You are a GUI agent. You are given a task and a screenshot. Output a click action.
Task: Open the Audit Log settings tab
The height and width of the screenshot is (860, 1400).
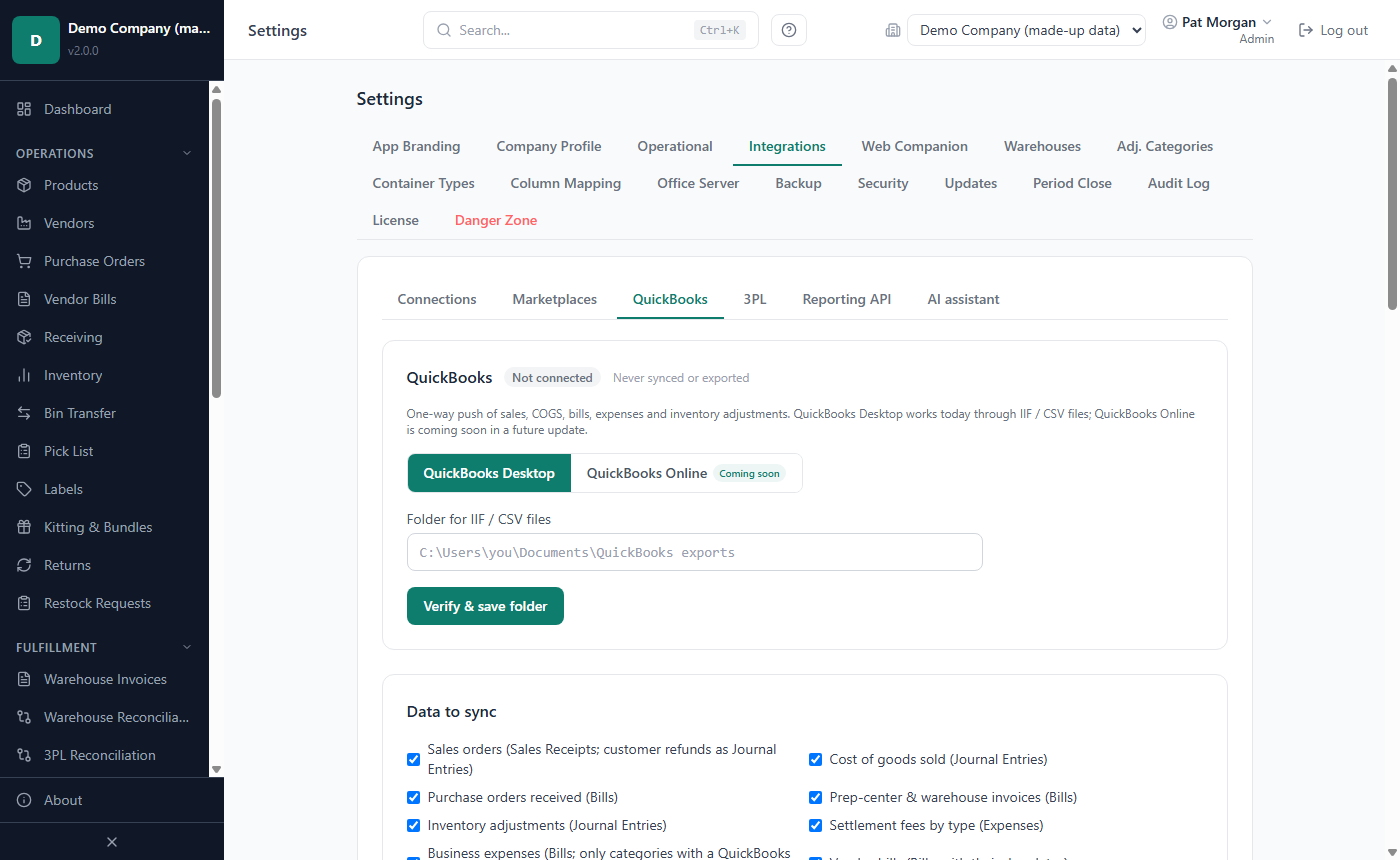(x=1178, y=183)
